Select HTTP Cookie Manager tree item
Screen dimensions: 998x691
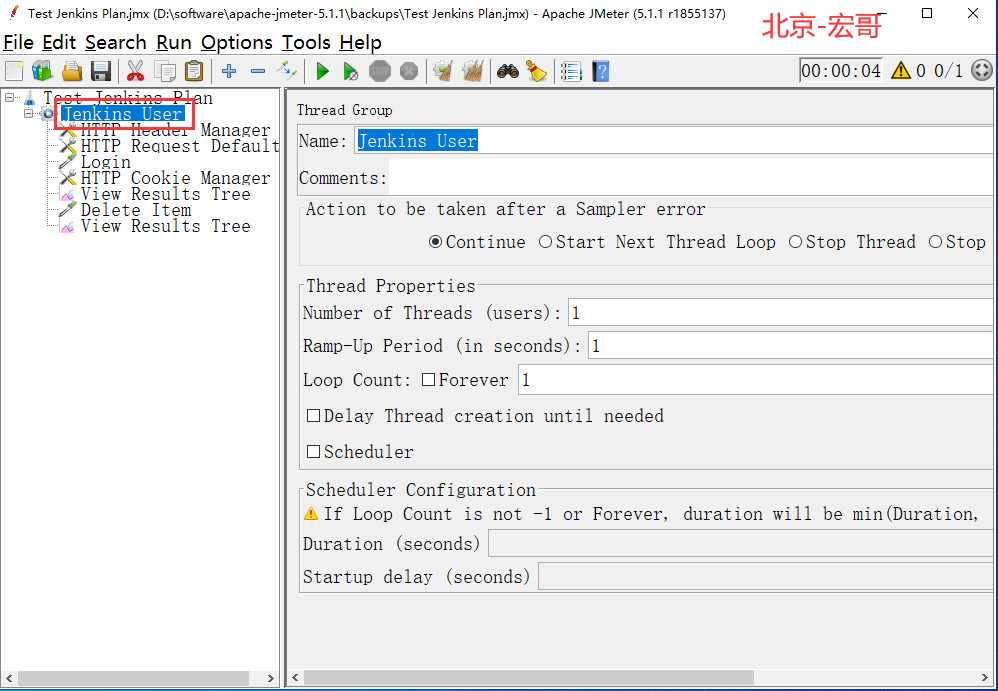[175, 178]
